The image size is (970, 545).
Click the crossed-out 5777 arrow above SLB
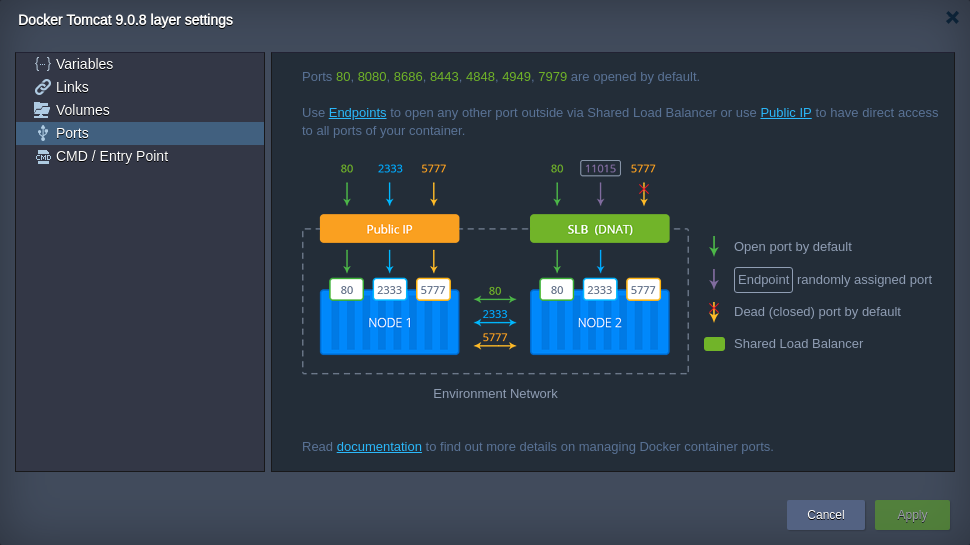pos(644,194)
